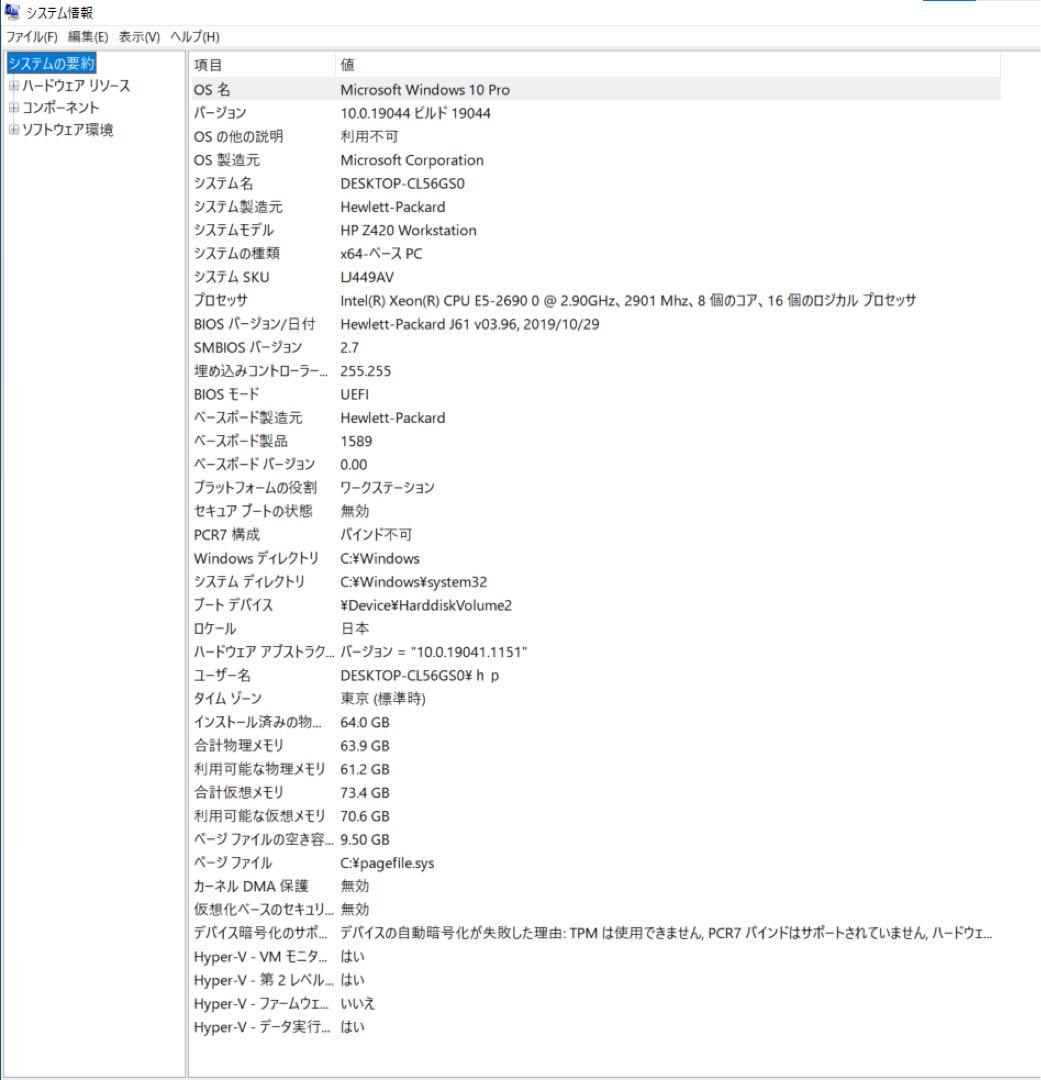Expand the ハードウェア リソース plus icon
Image resolution: width=1041 pixels, height=1080 pixels.
tap(13, 86)
